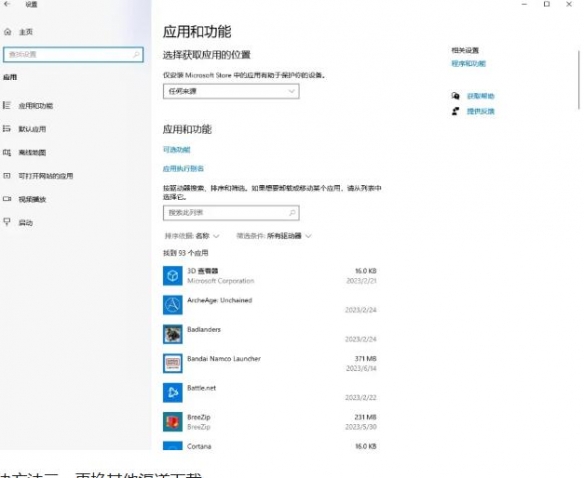
Task: Open 应用和功能 in the sidebar
Action: tap(36, 106)
